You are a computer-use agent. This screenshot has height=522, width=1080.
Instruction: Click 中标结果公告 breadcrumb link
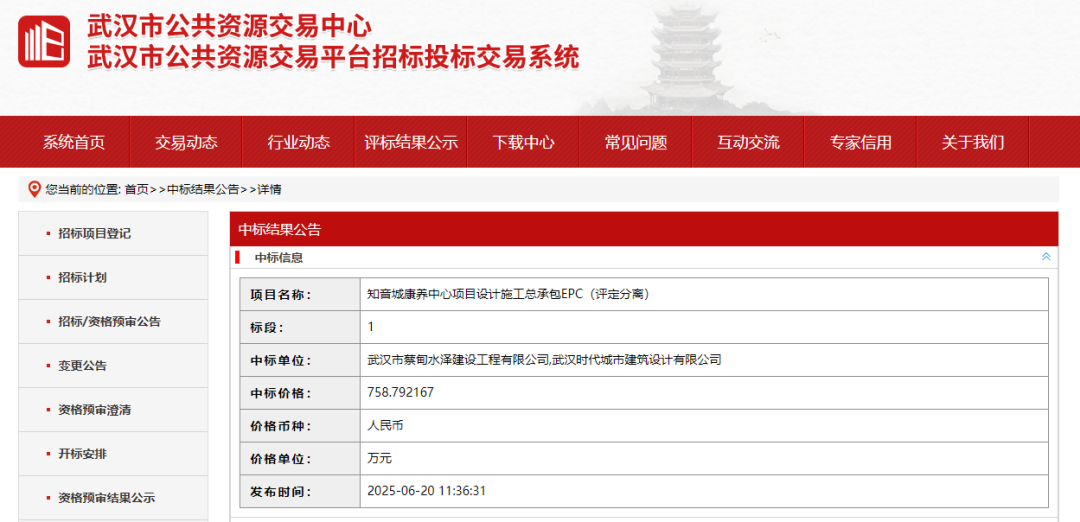tap(203, 189)
